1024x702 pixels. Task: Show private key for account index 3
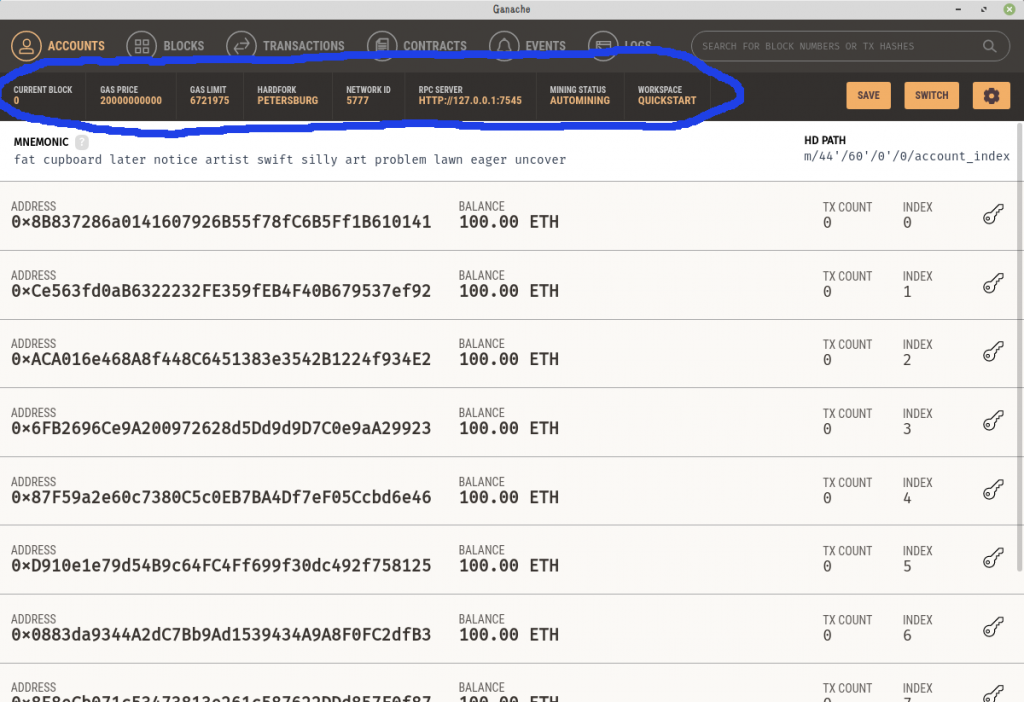pos(993,421)
